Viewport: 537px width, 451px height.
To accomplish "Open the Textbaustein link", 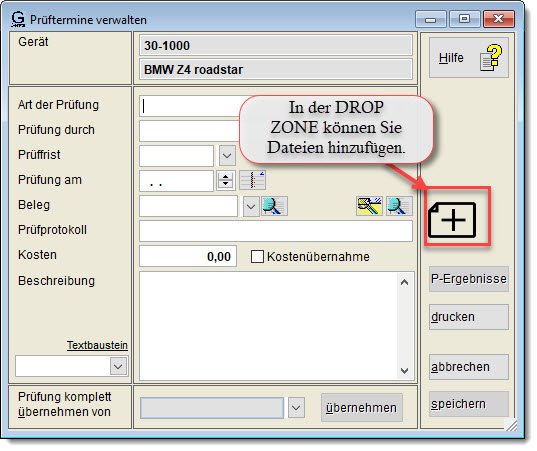I will [x=97, y=345].
